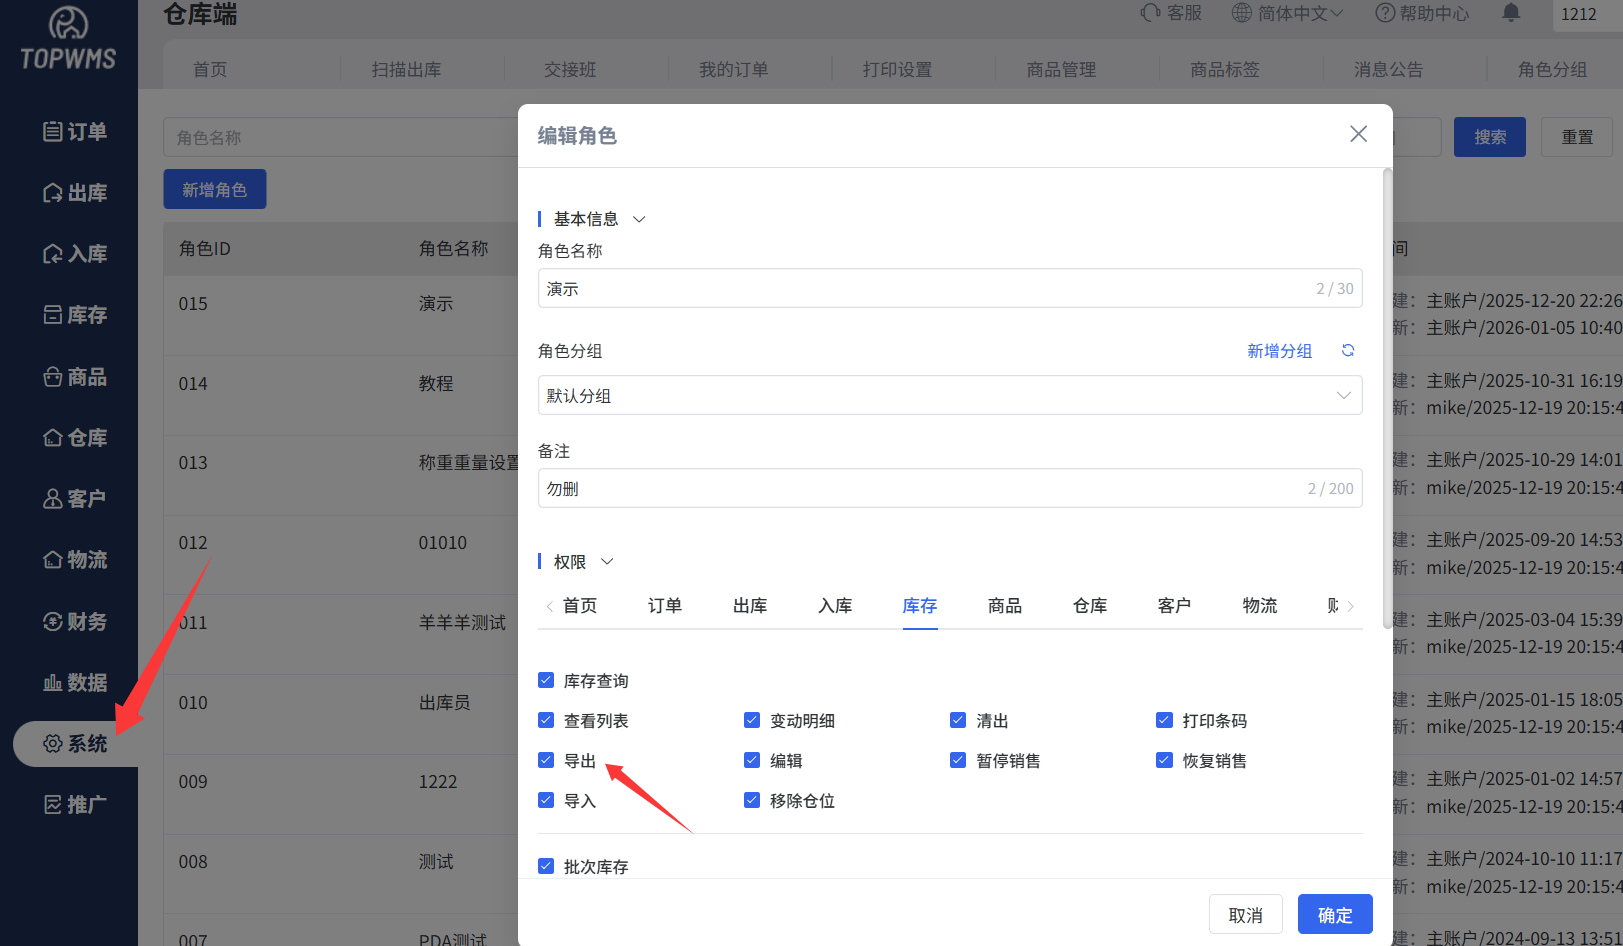Open the 简体中文 language dropdown
Viewport: 1623px width, 946px height.
(1289, 13)
